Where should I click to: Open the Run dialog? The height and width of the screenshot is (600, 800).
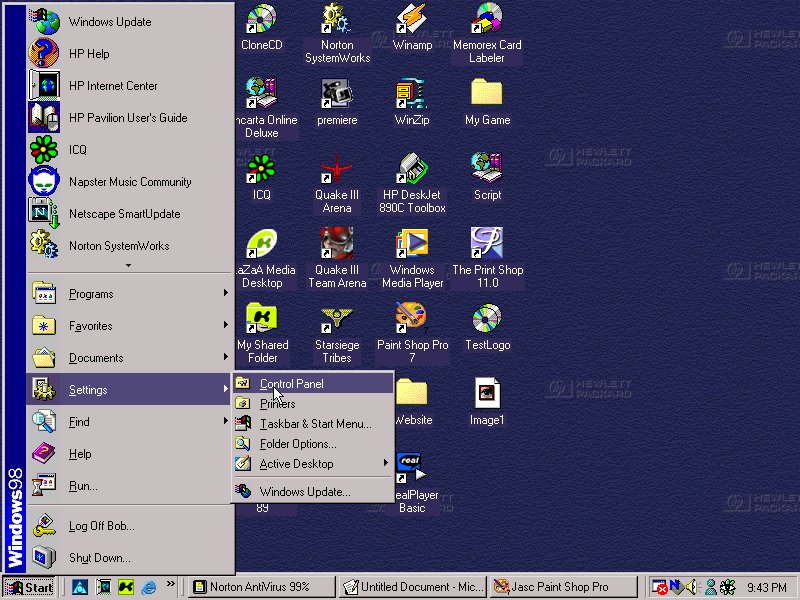(82, 486)
